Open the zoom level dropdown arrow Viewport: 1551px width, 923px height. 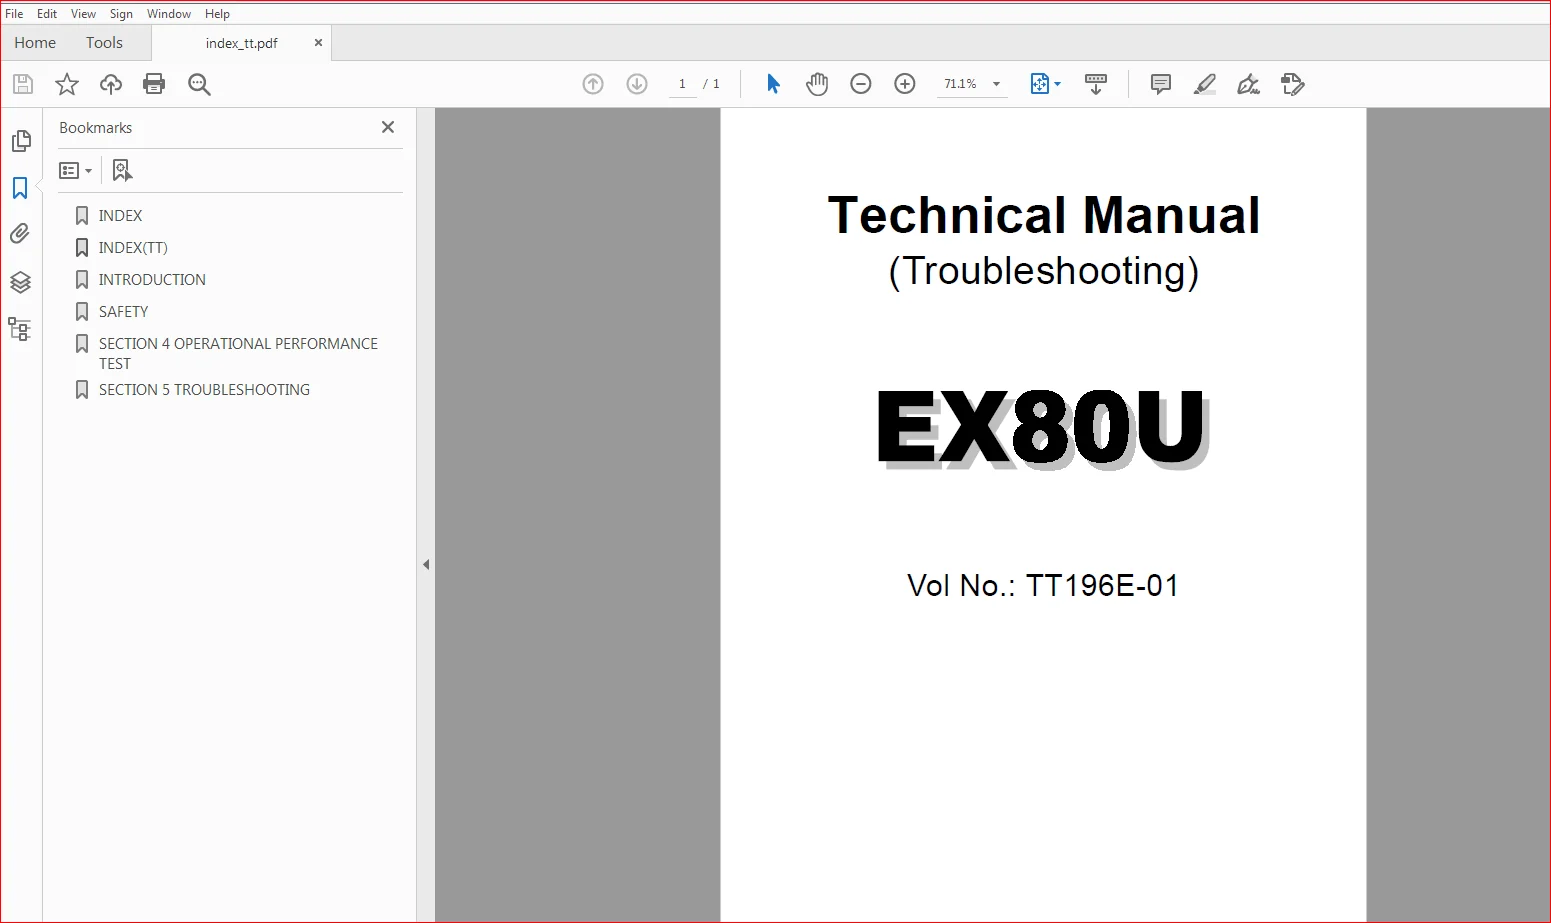(996, 84)
